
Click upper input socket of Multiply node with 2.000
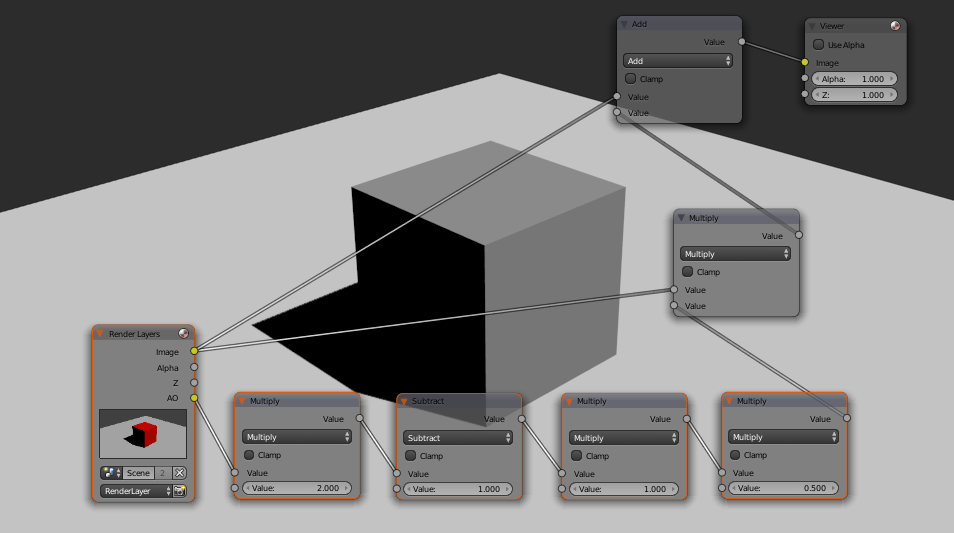[235, 472]
